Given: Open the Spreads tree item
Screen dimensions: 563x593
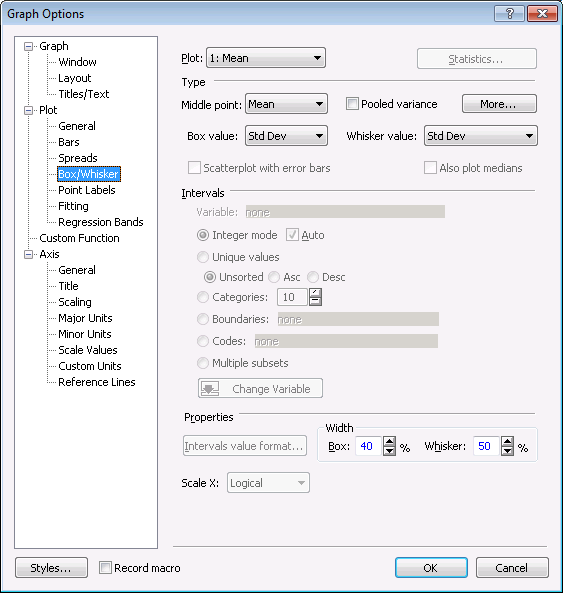Looking at the screenshot, I should click(78, 158).
